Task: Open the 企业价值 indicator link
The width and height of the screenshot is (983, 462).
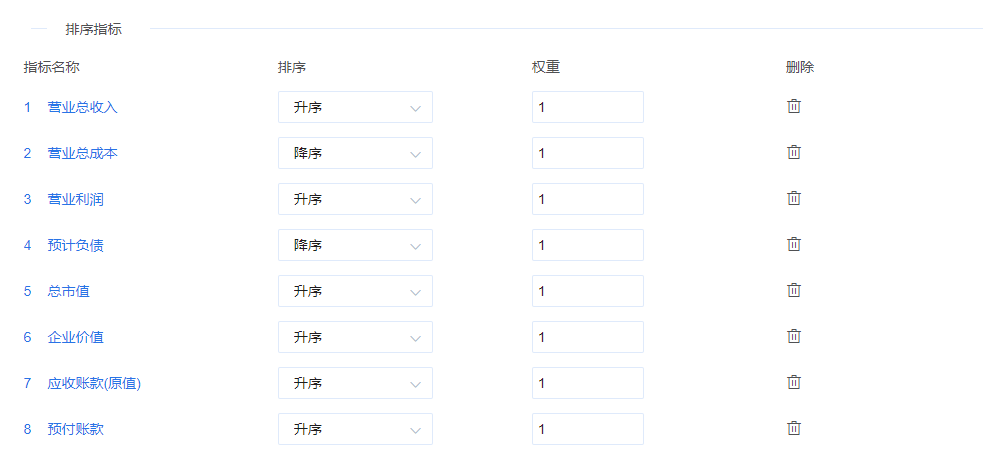Action: click(x=75, y=337)
